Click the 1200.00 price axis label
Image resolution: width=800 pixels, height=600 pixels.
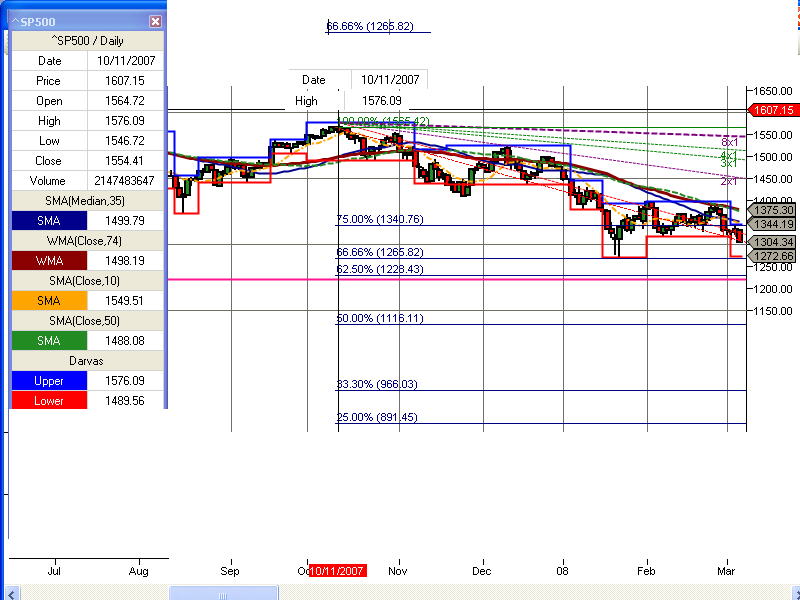(x=773, y=289)
